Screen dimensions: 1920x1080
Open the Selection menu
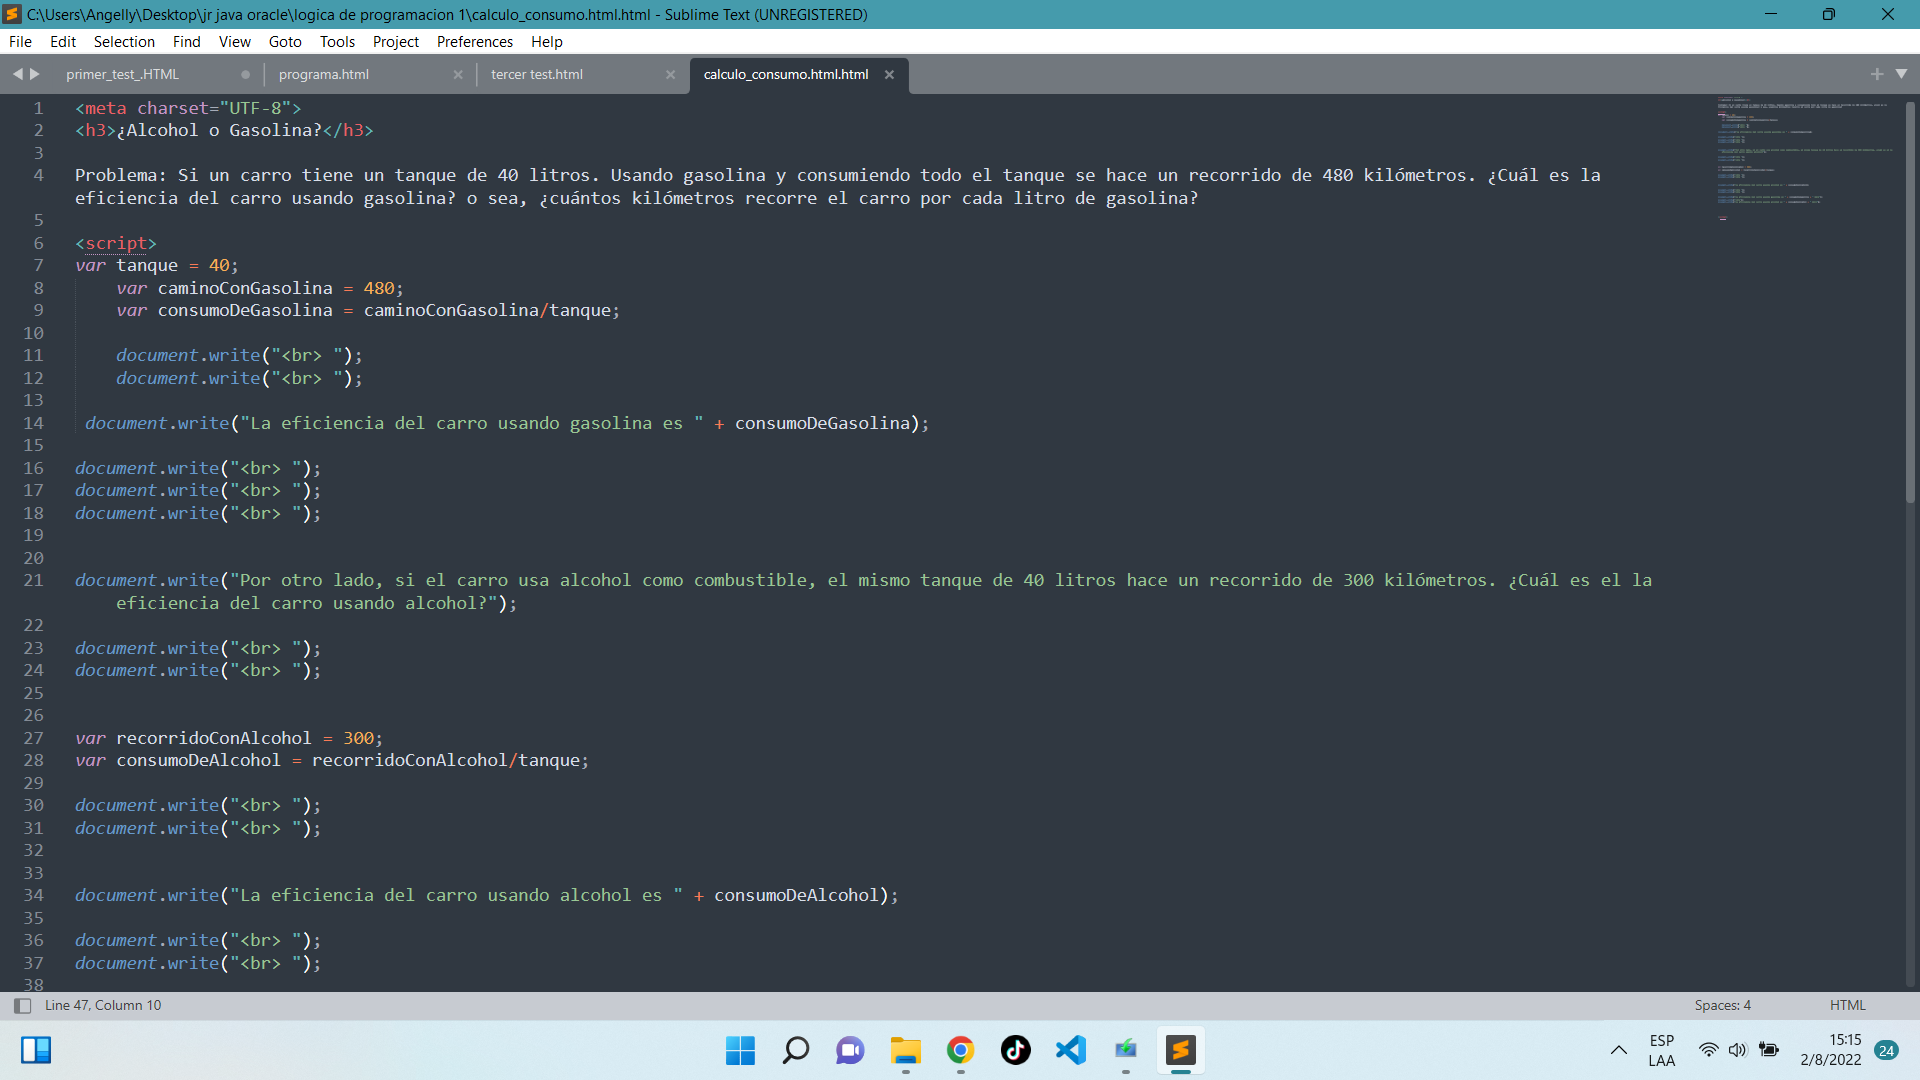pyautogui.click(x=124, y=42)
